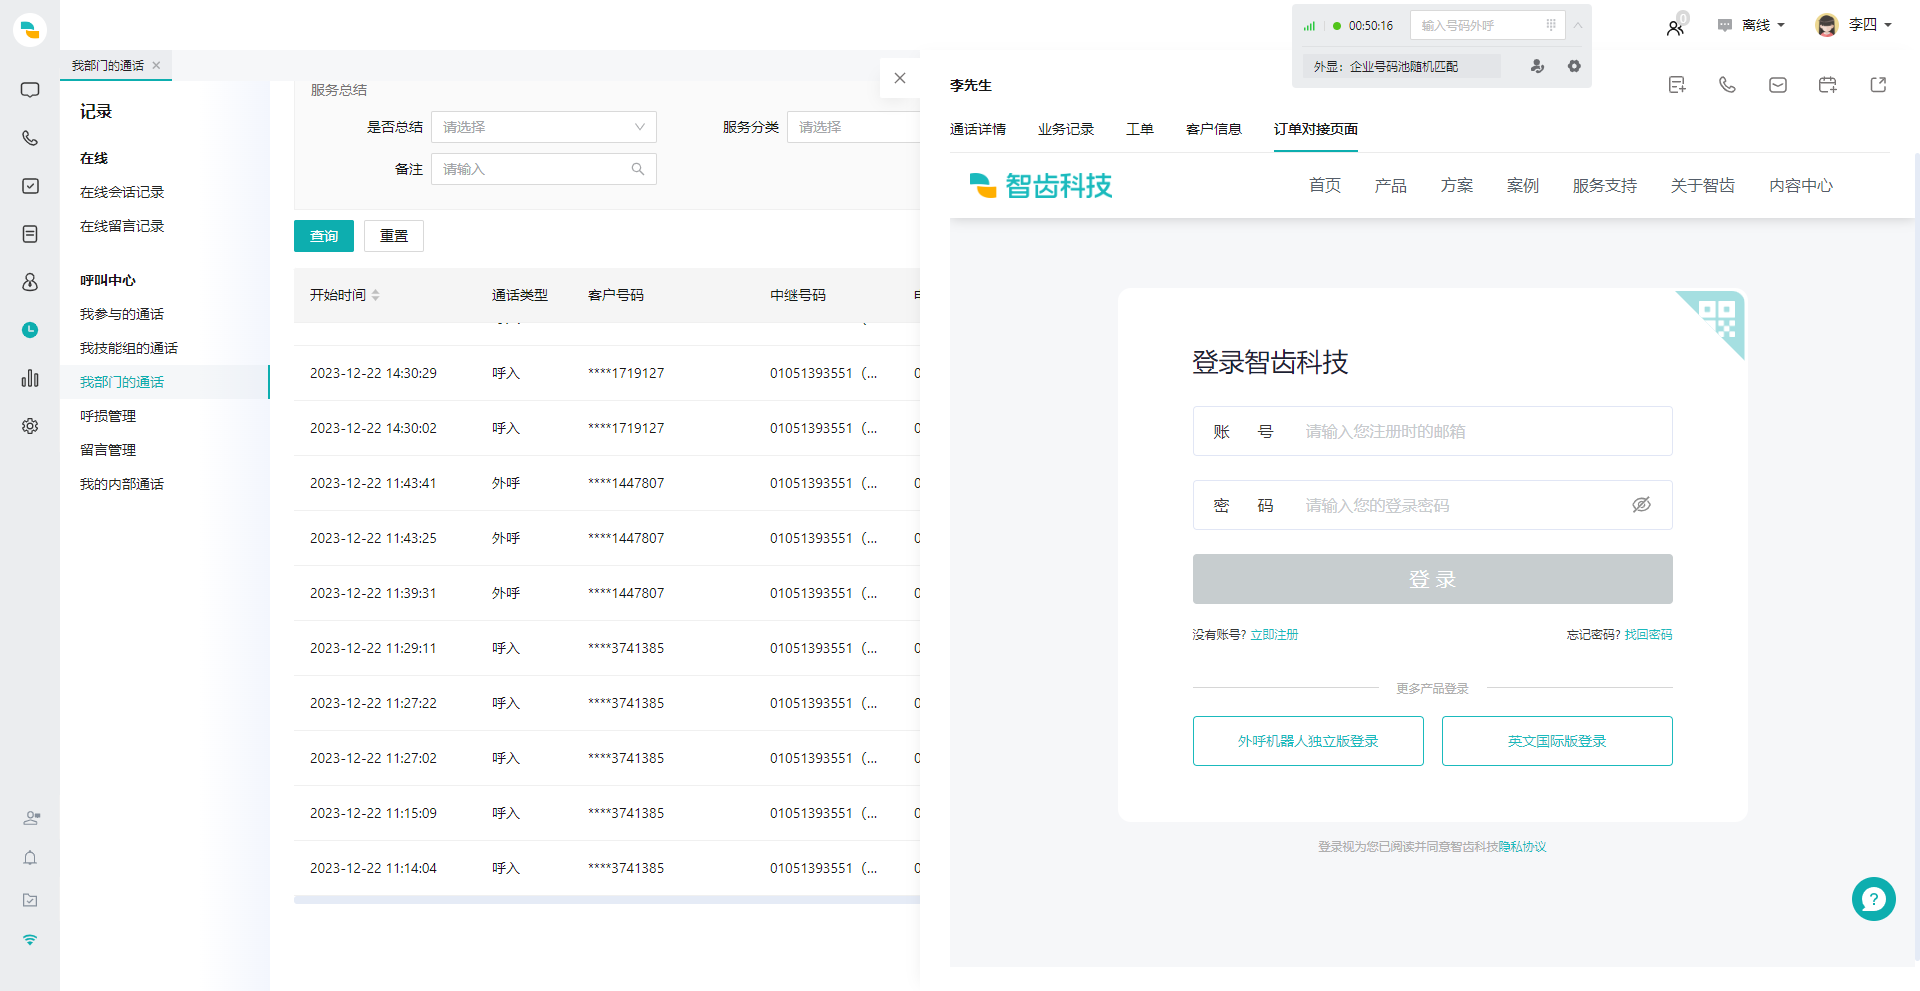Open the 李四 user menu dropdown
The height and width of the screenshot is (991, 1920).
pos(1853,25)
